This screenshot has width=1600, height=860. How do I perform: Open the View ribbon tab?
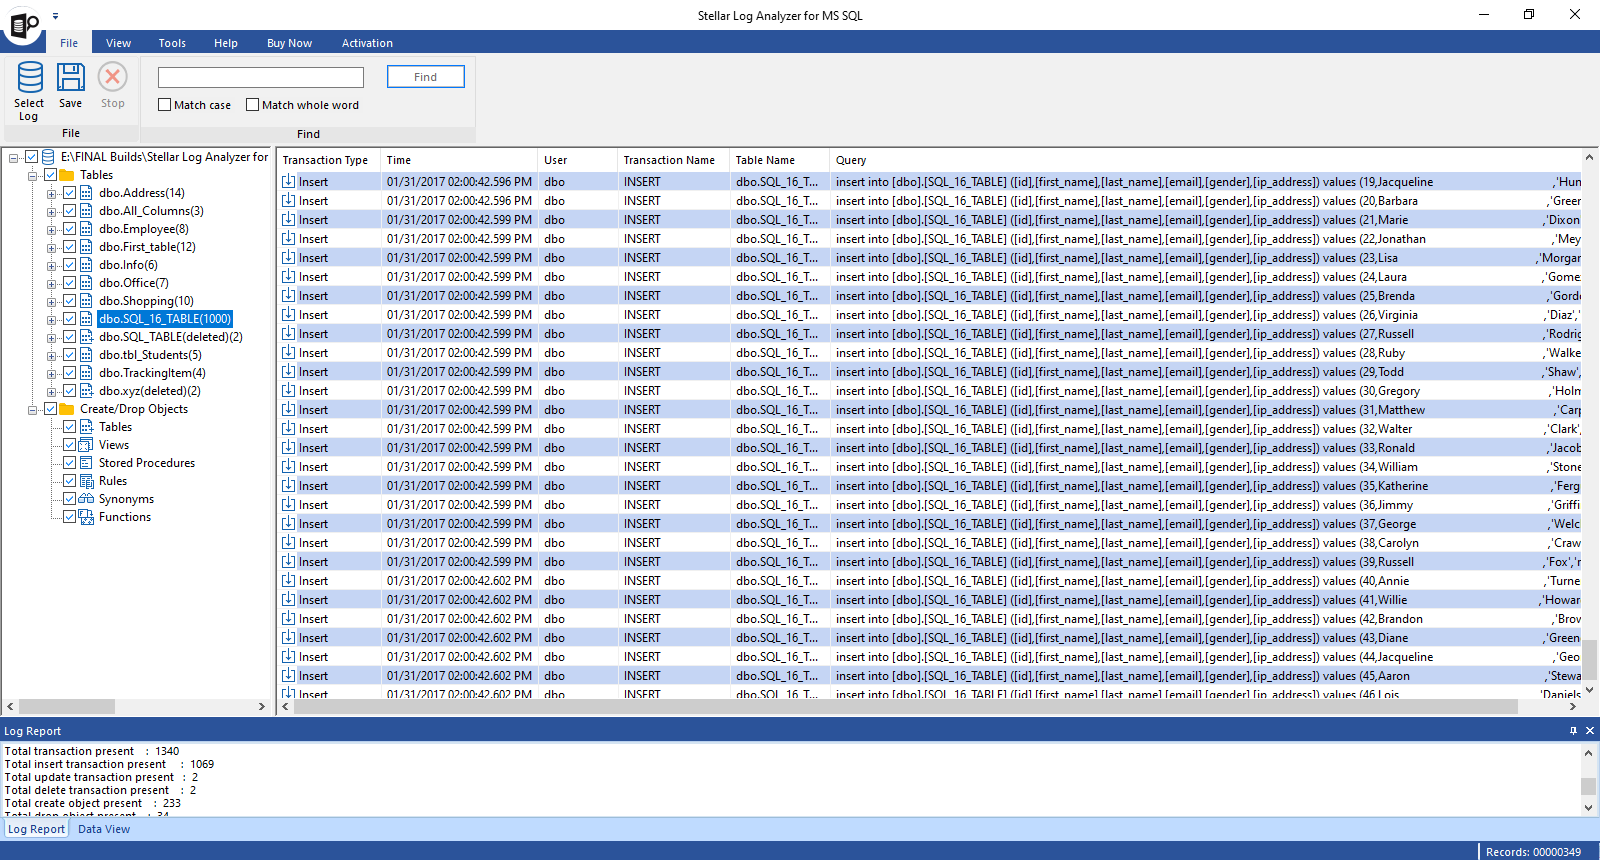coord(119,43)
